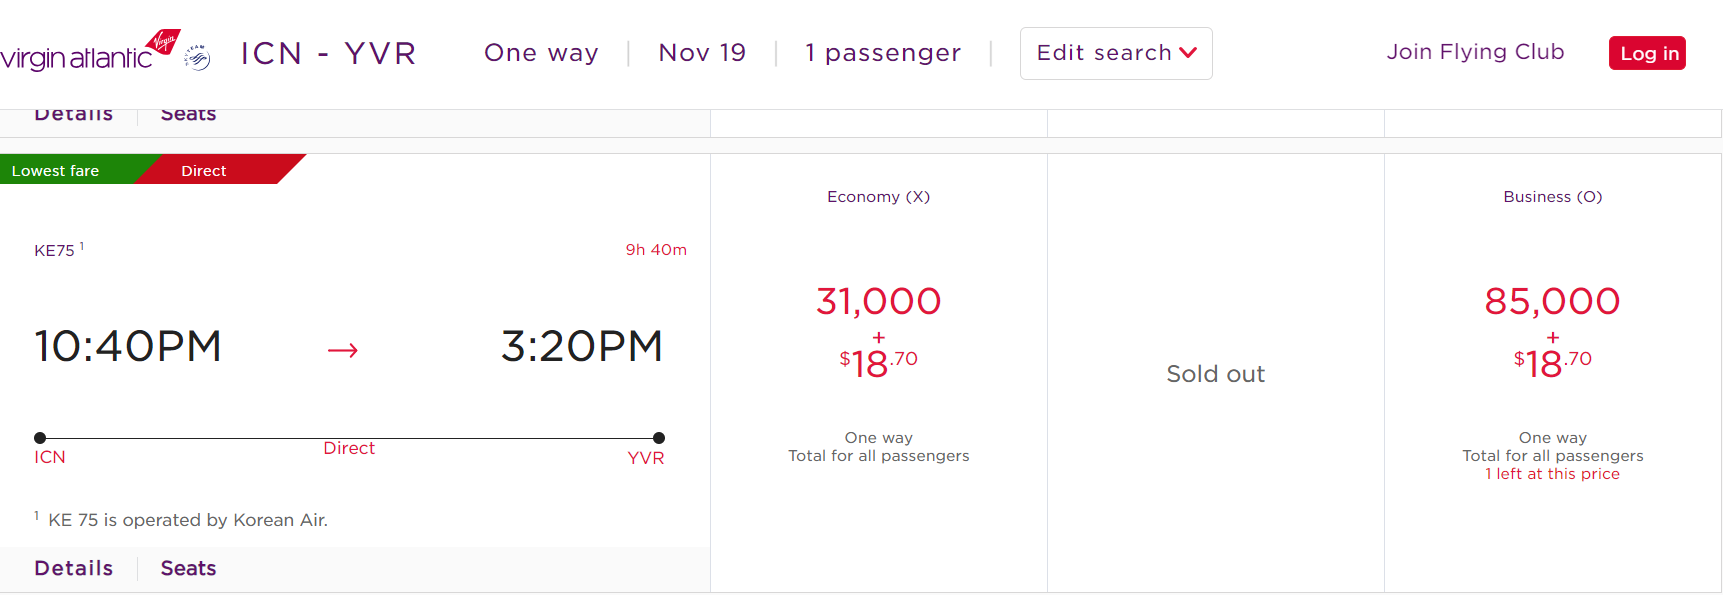Screen dimensions: 1723x595
Task: Click the Sold out fare cell
Action: (1215, 373)
